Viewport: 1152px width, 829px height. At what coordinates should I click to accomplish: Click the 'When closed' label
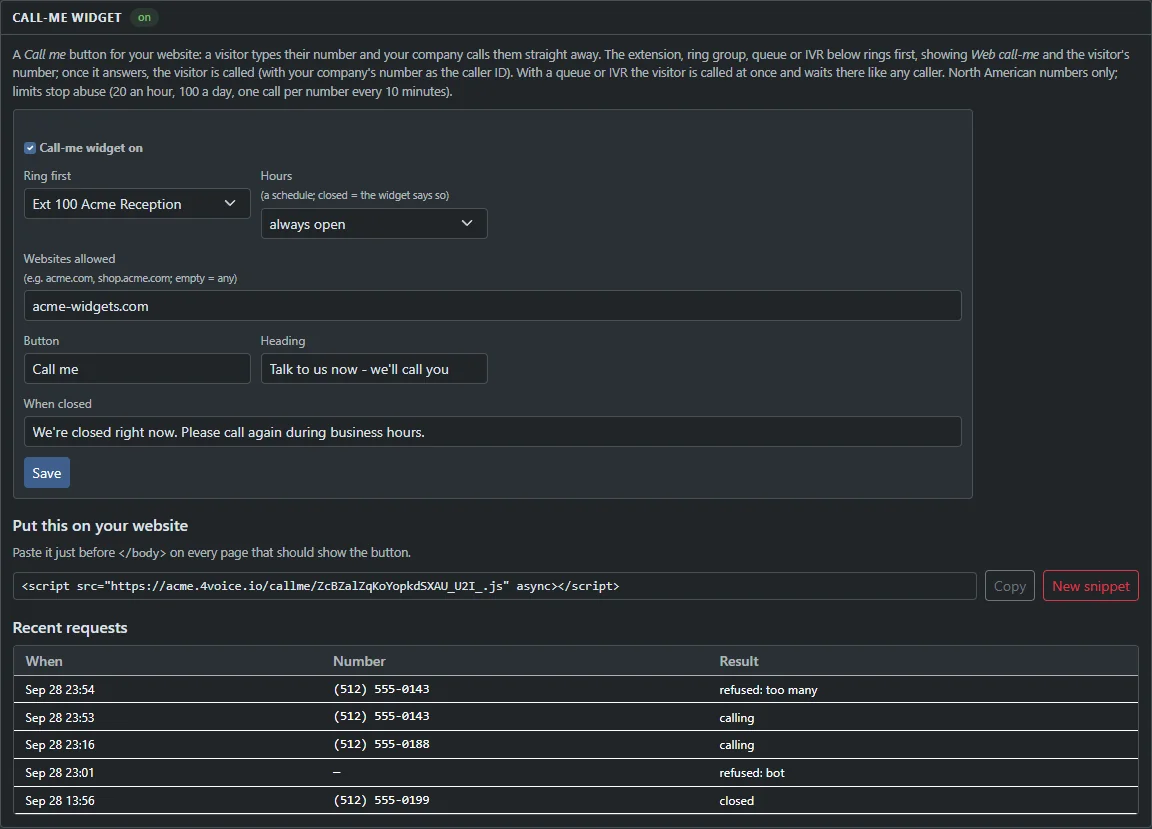click(57, 403)
